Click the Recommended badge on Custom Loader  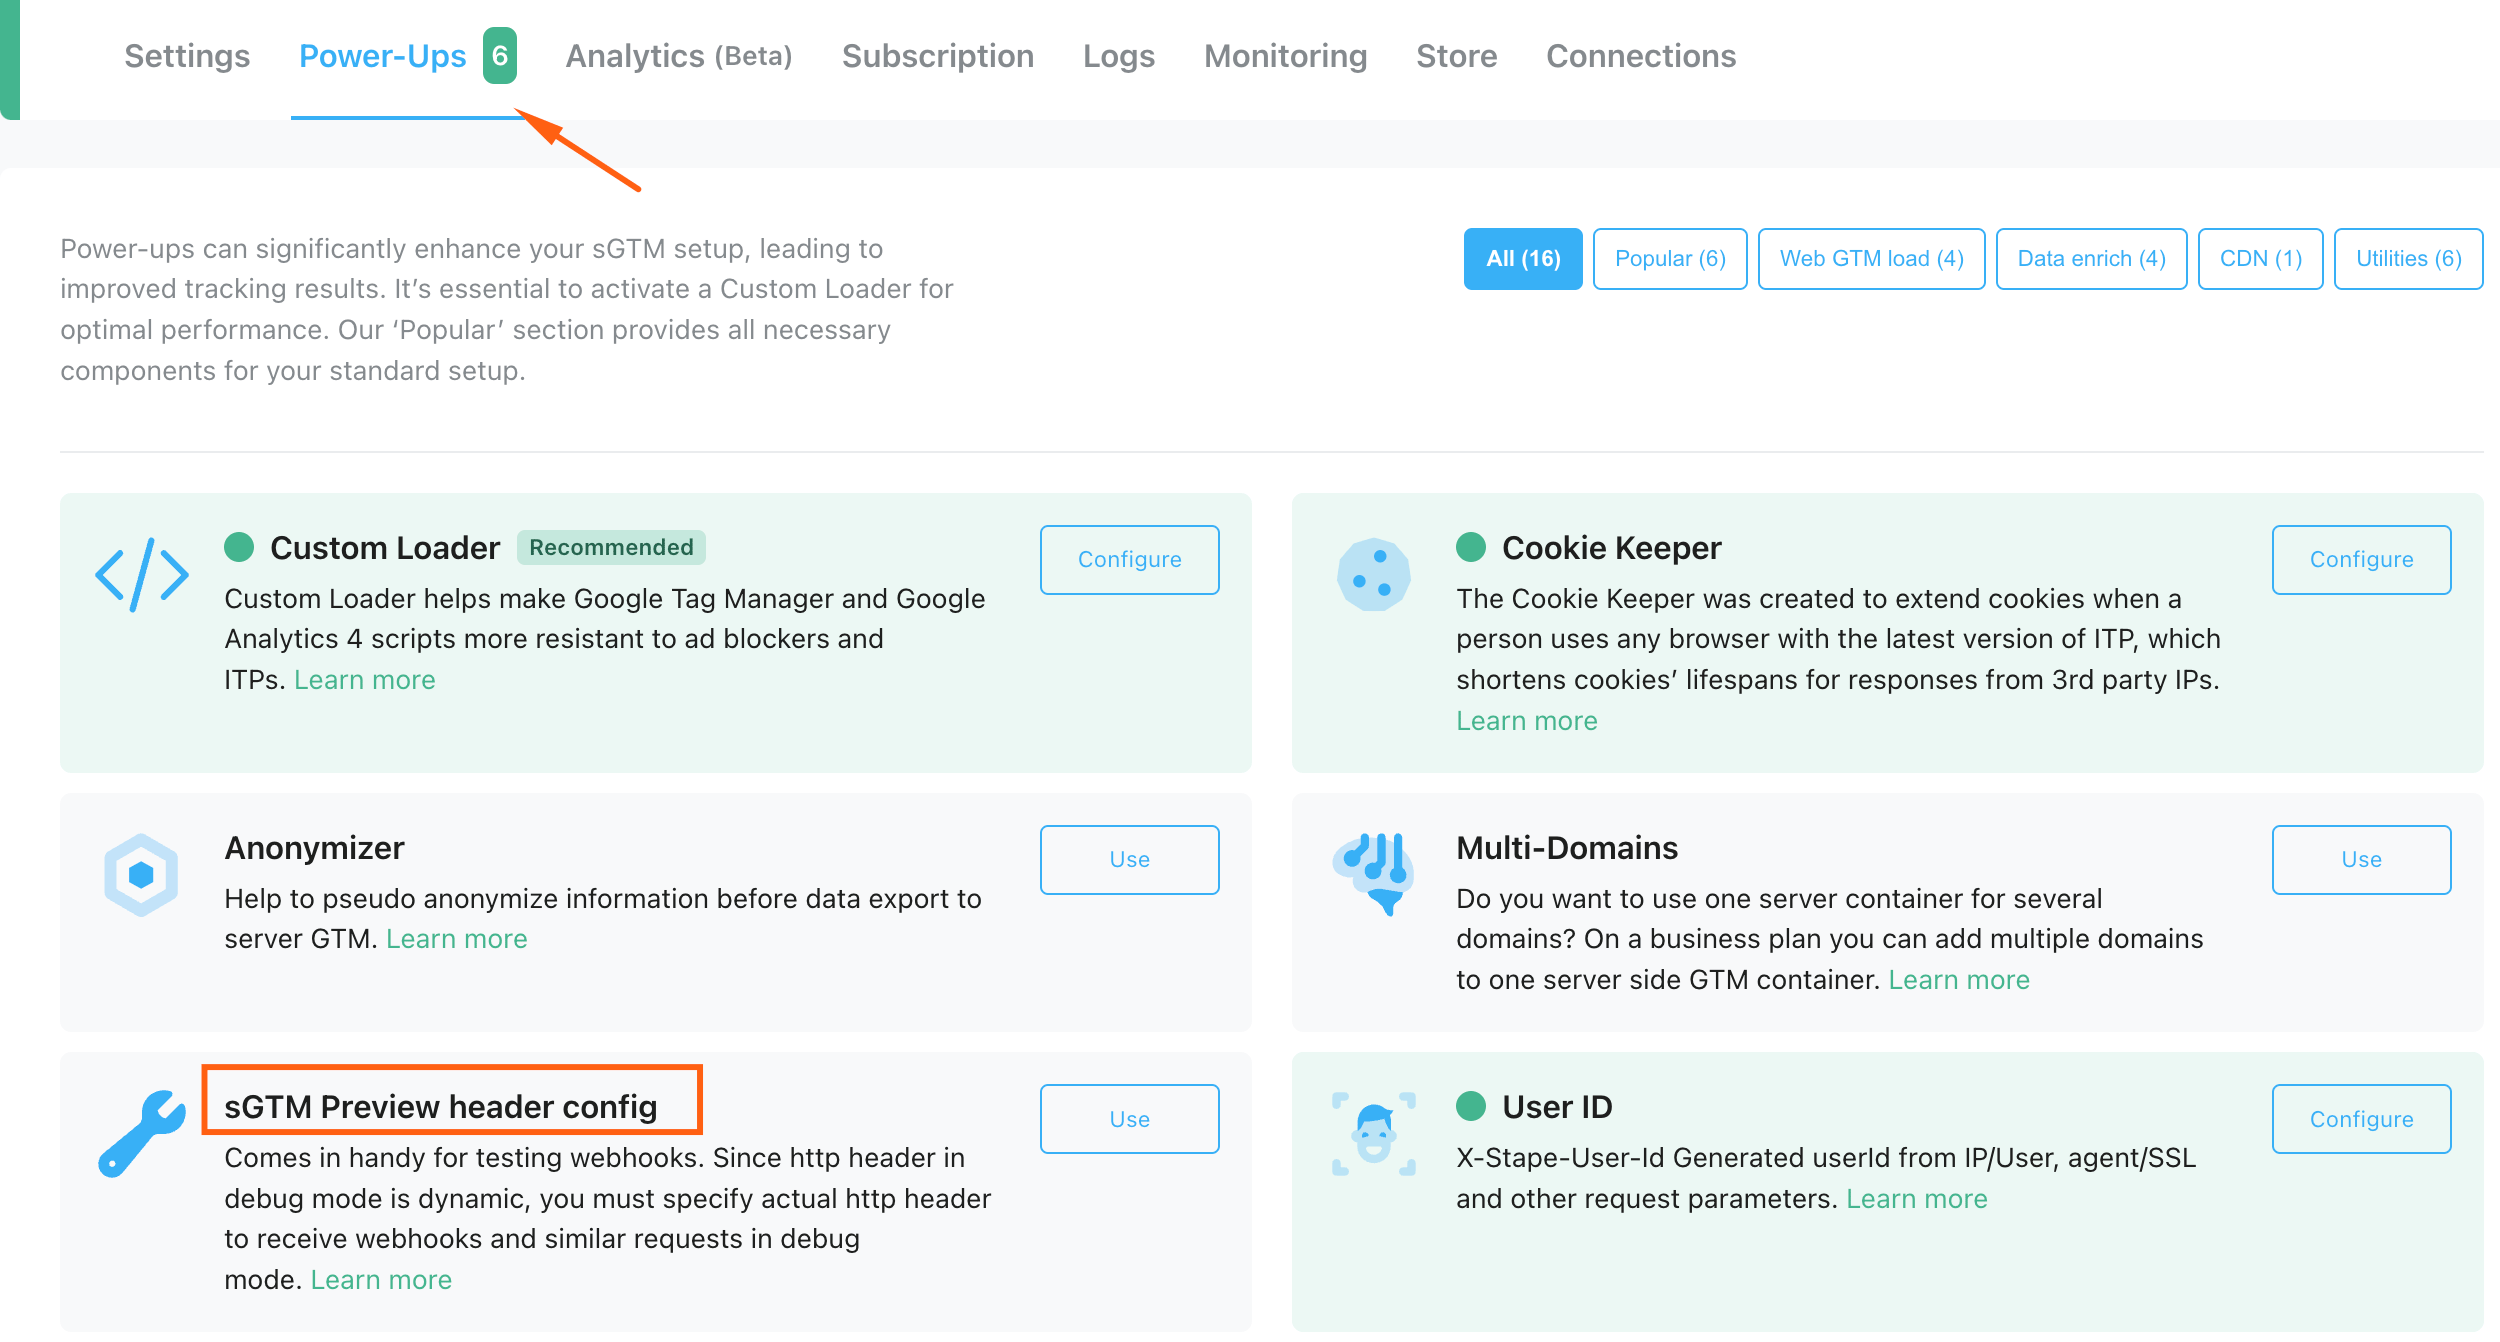[x=611, y=547]
